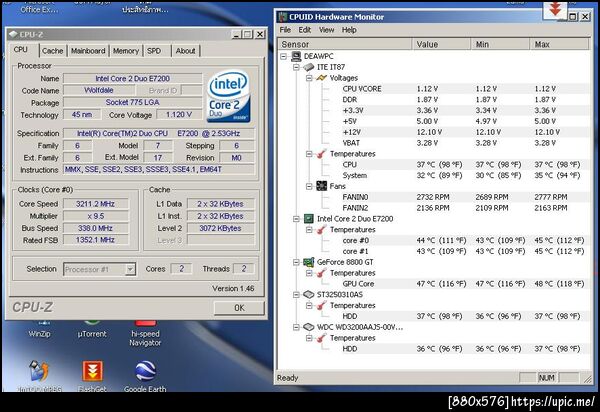Click the red download arrow drop-zone icon
This screenshot has height=412, width=600.
coord(555,10)
